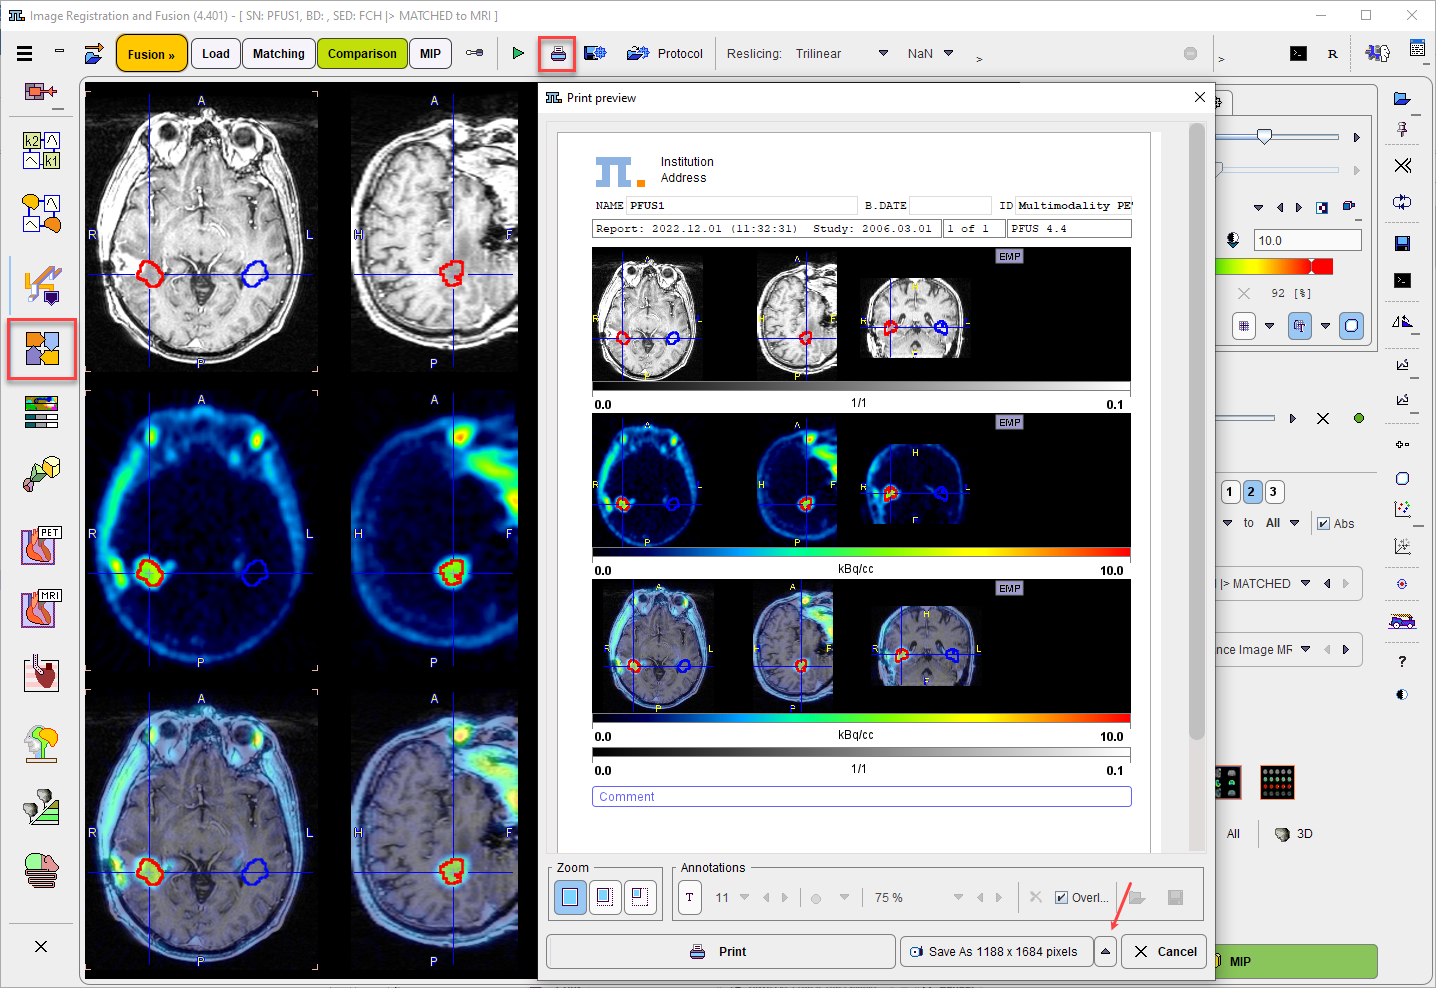
Task: Open the kinetic modeling k2/k1 tool
Action: [x=42, y=150]
